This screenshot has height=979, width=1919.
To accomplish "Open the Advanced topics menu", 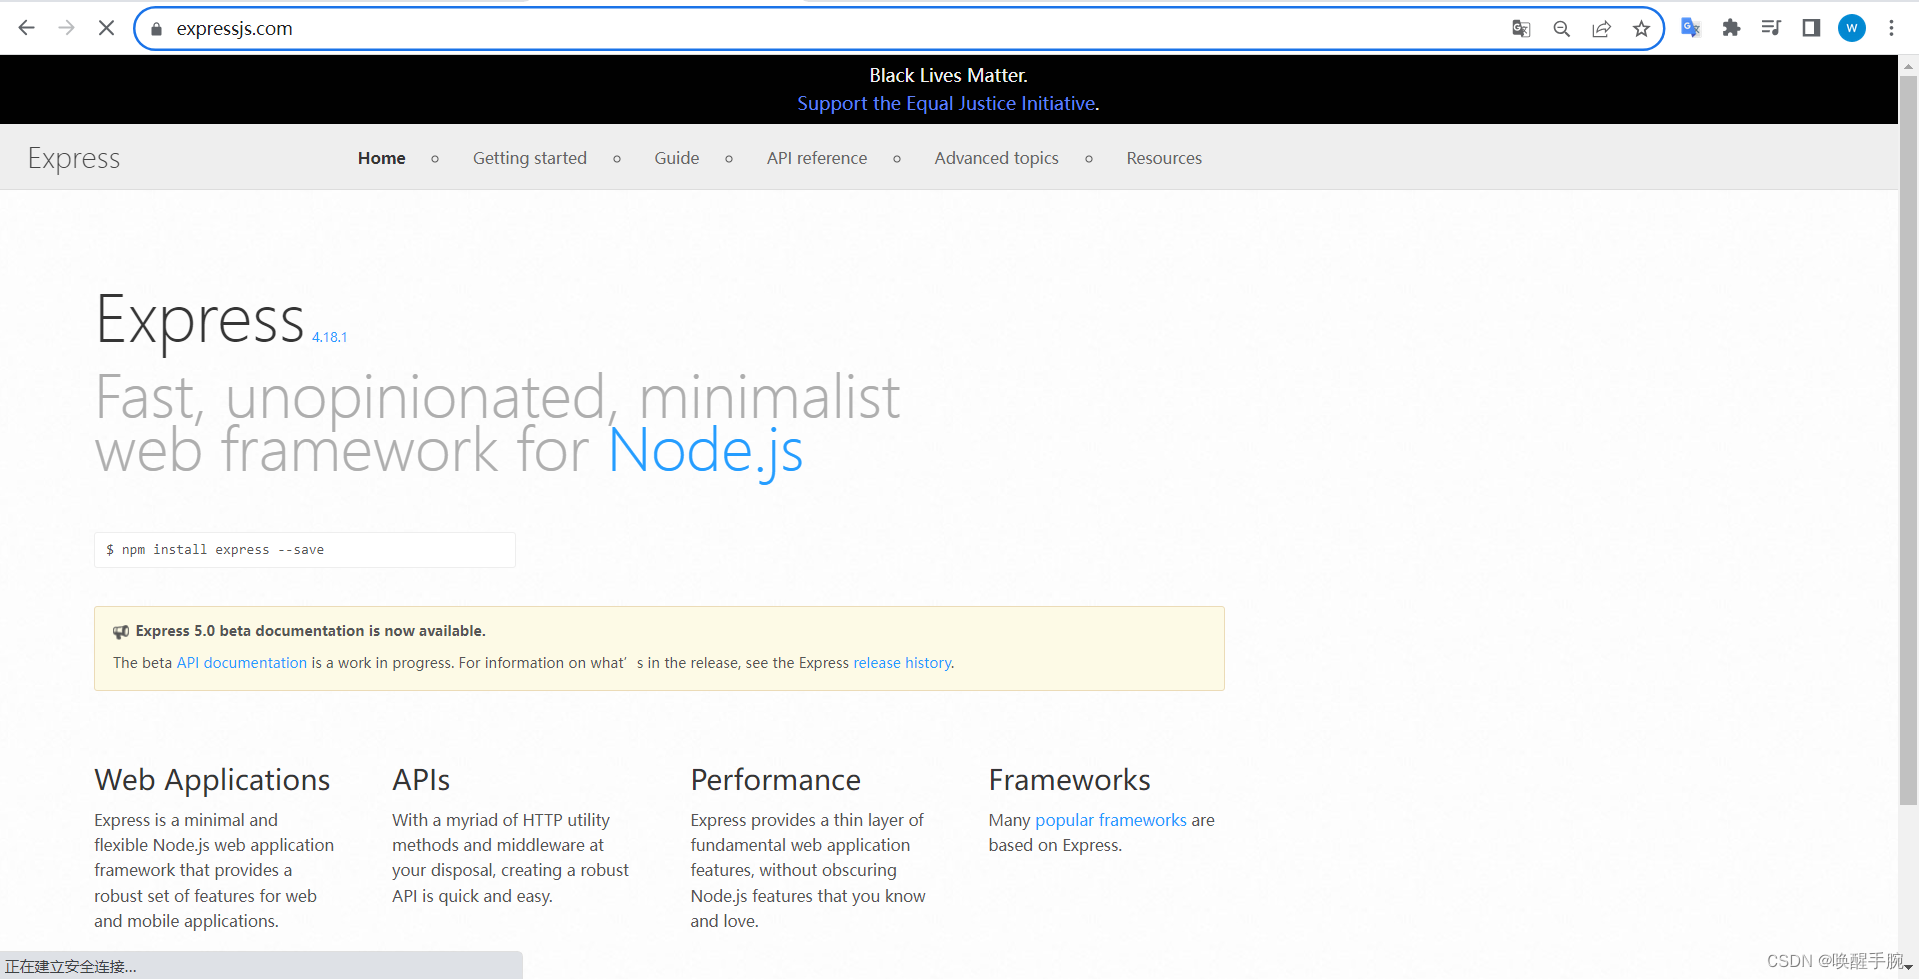I will pyautogui.click(x=997, y=158).
